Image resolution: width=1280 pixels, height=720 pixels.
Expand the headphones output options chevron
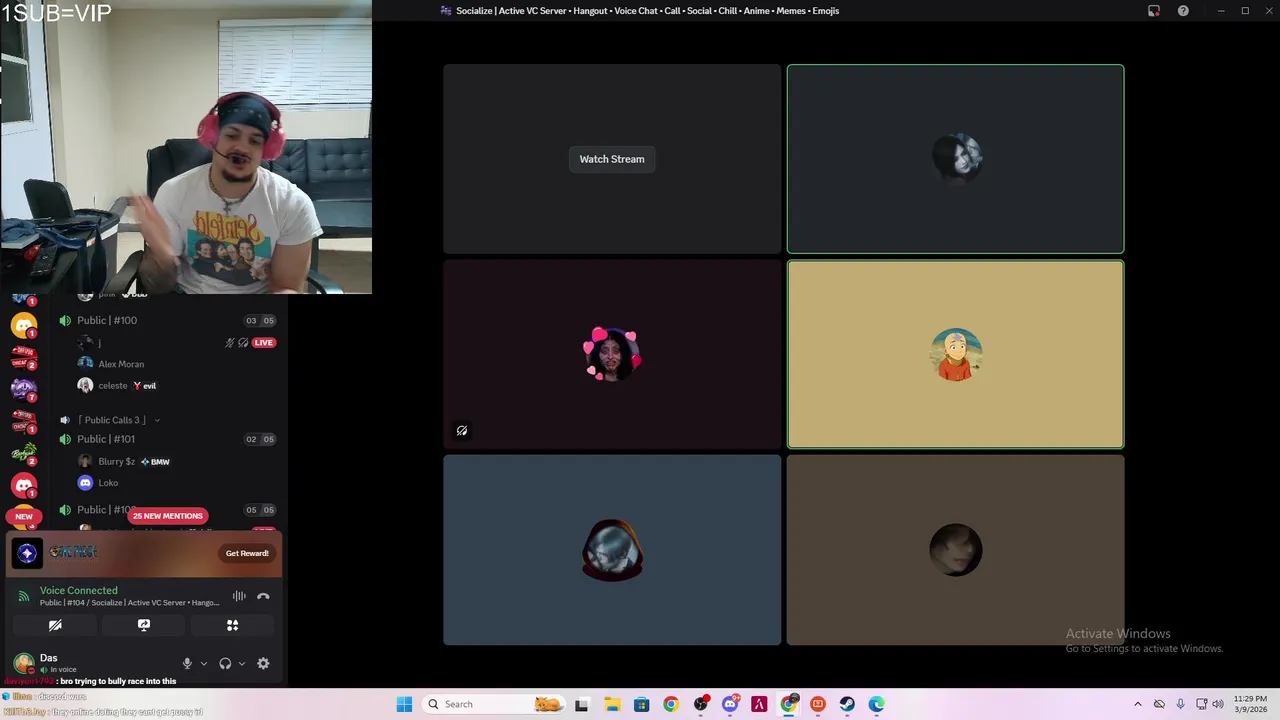coord(241,663)
